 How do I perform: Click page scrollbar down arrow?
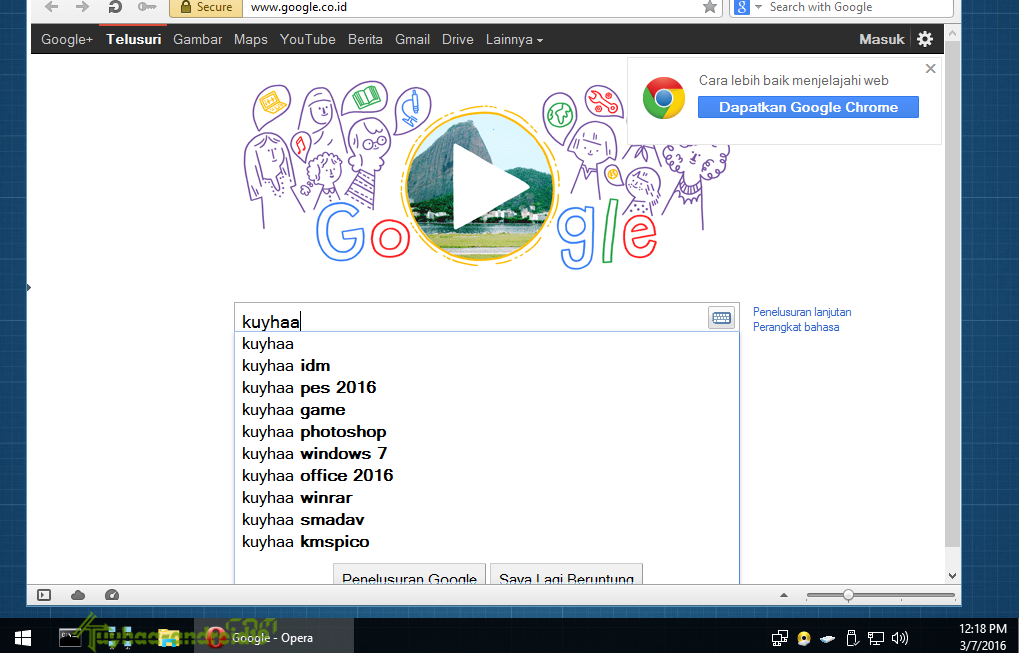(952, 576)
